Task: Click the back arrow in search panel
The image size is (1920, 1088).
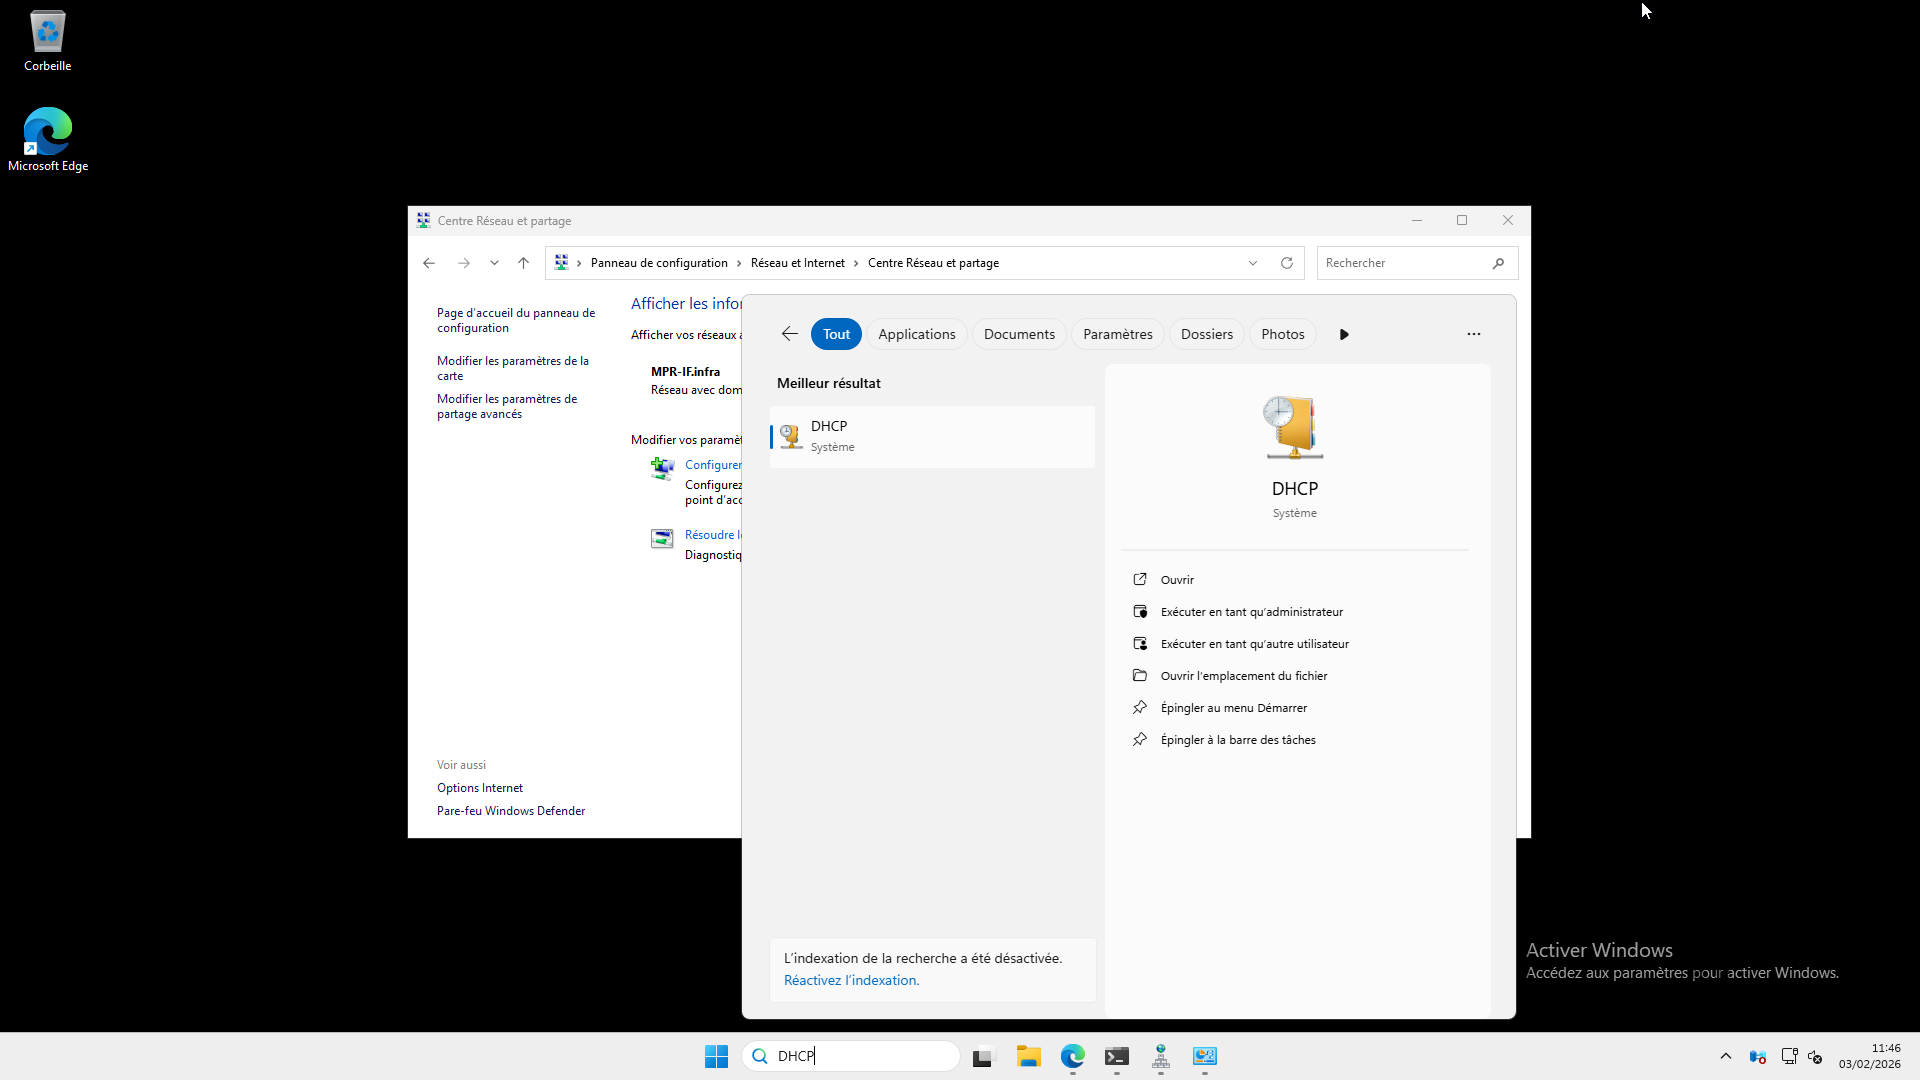Action: tap(789, 334)
